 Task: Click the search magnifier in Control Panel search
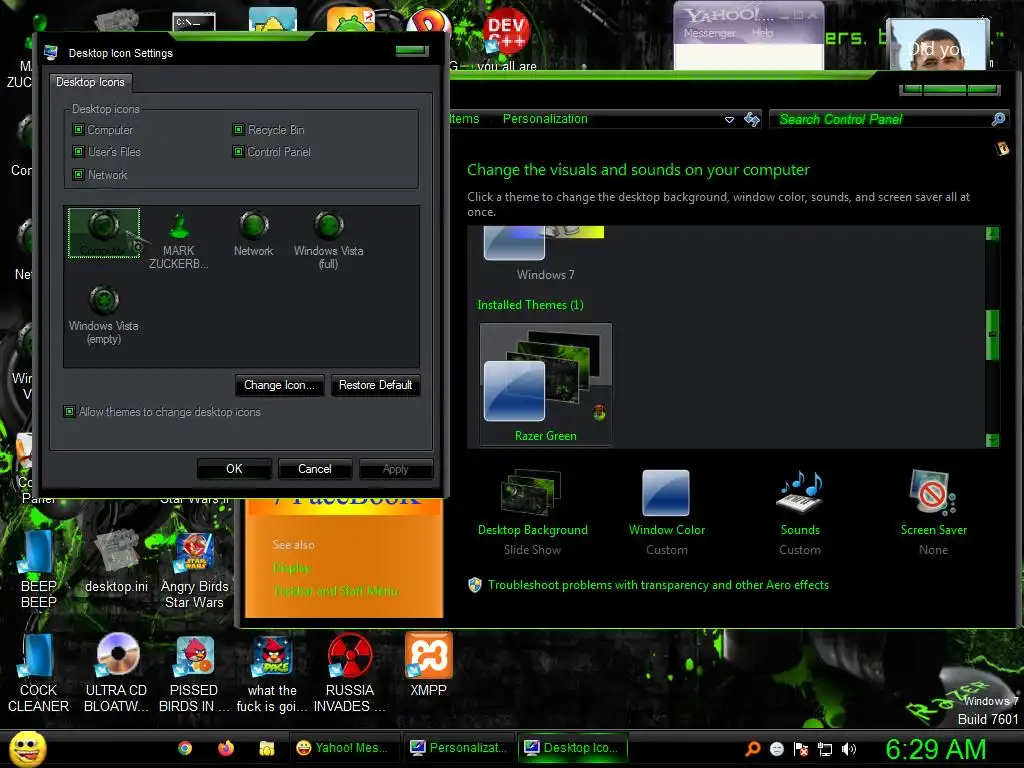(998, 119)
